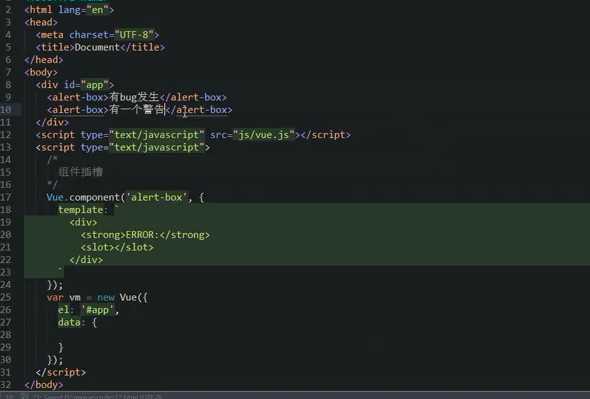Click the opening <body> tag

click(x=41, y=72)
